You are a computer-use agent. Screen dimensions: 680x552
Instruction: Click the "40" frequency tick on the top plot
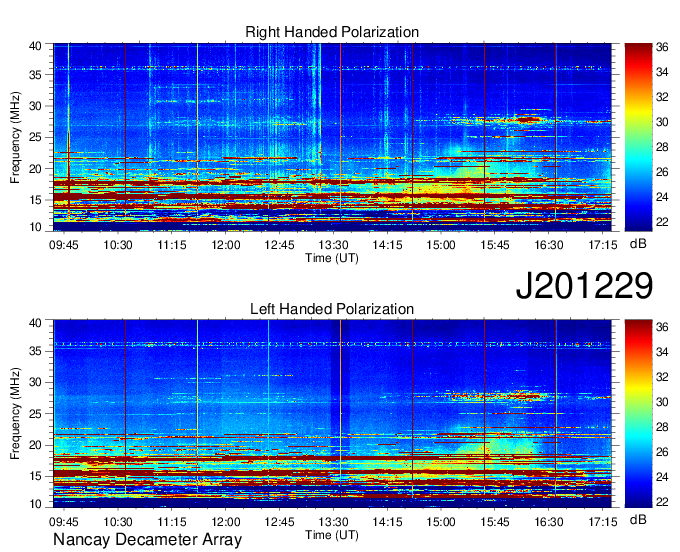(35, 46)
